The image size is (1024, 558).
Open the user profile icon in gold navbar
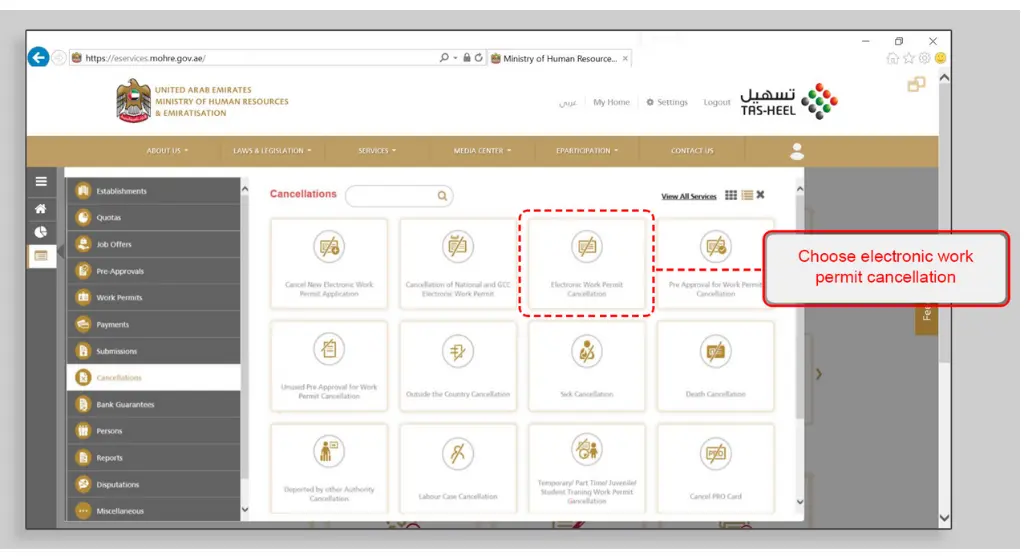tap(796, 151)
